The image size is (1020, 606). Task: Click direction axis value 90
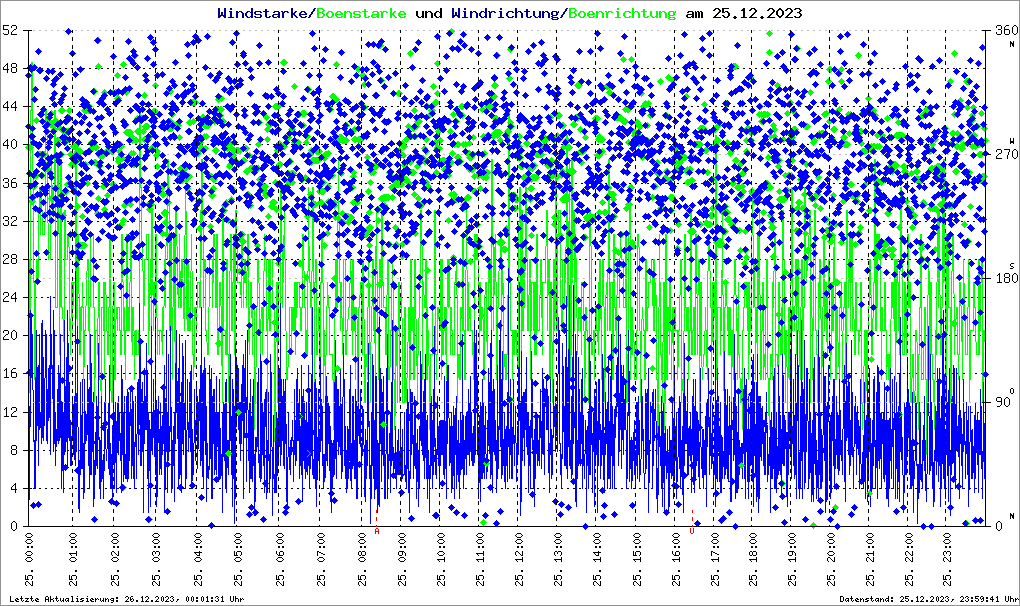click(x=1003, y=402)
